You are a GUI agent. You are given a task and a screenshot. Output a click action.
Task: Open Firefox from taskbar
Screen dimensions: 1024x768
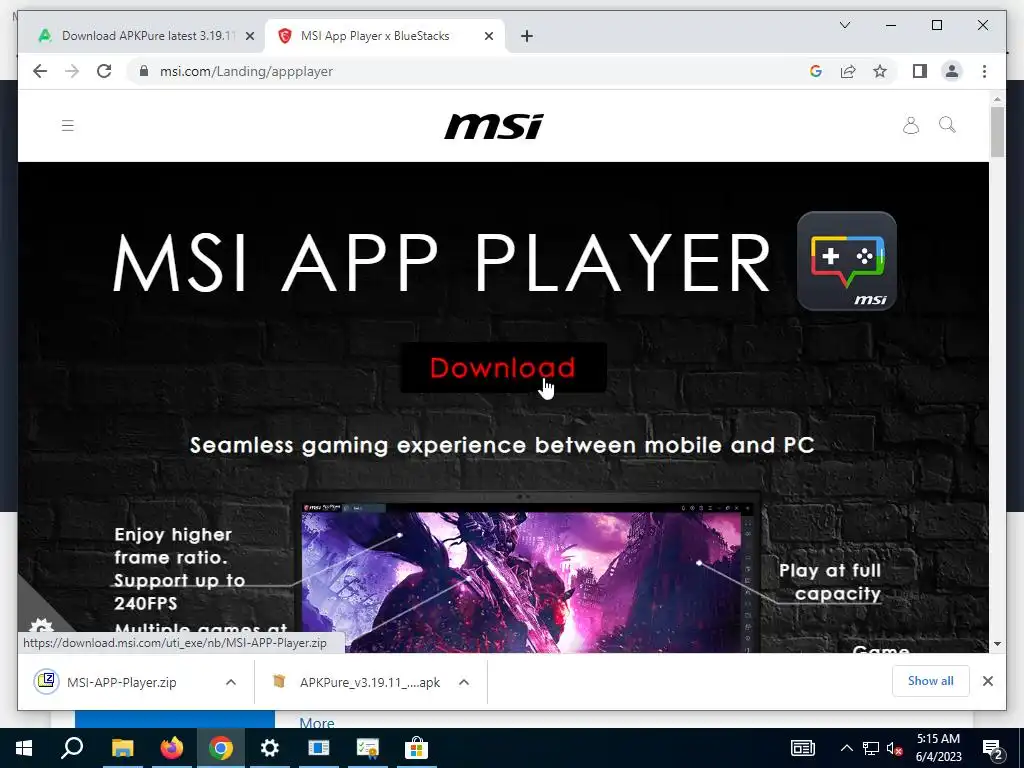172,748
